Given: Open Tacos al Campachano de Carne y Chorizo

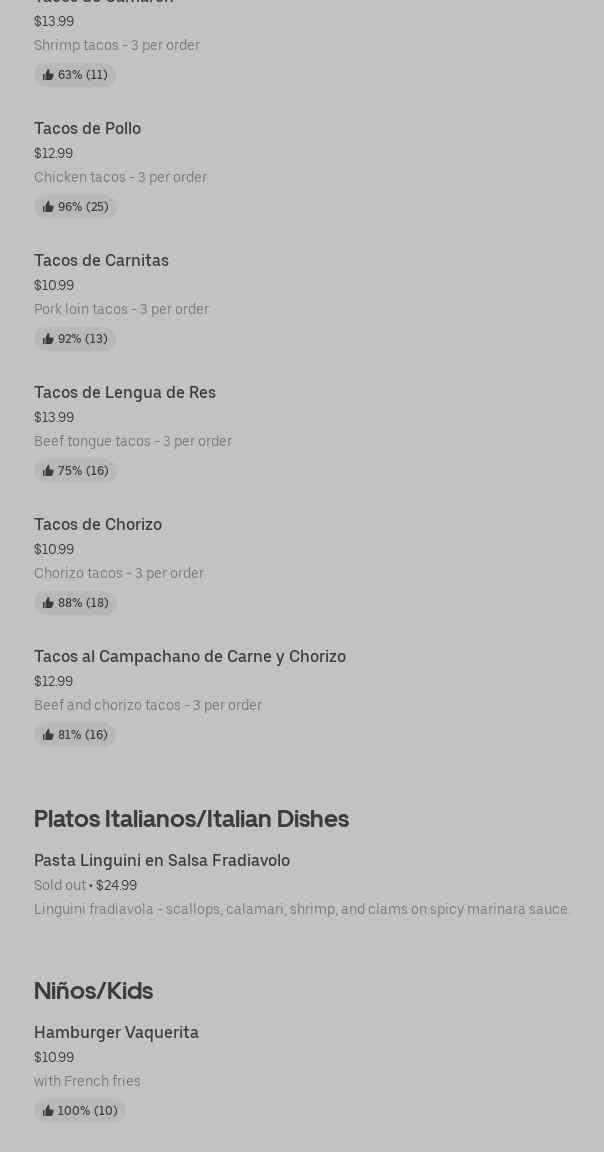Looking at the screenshot, I should click(x=190, y=656).
